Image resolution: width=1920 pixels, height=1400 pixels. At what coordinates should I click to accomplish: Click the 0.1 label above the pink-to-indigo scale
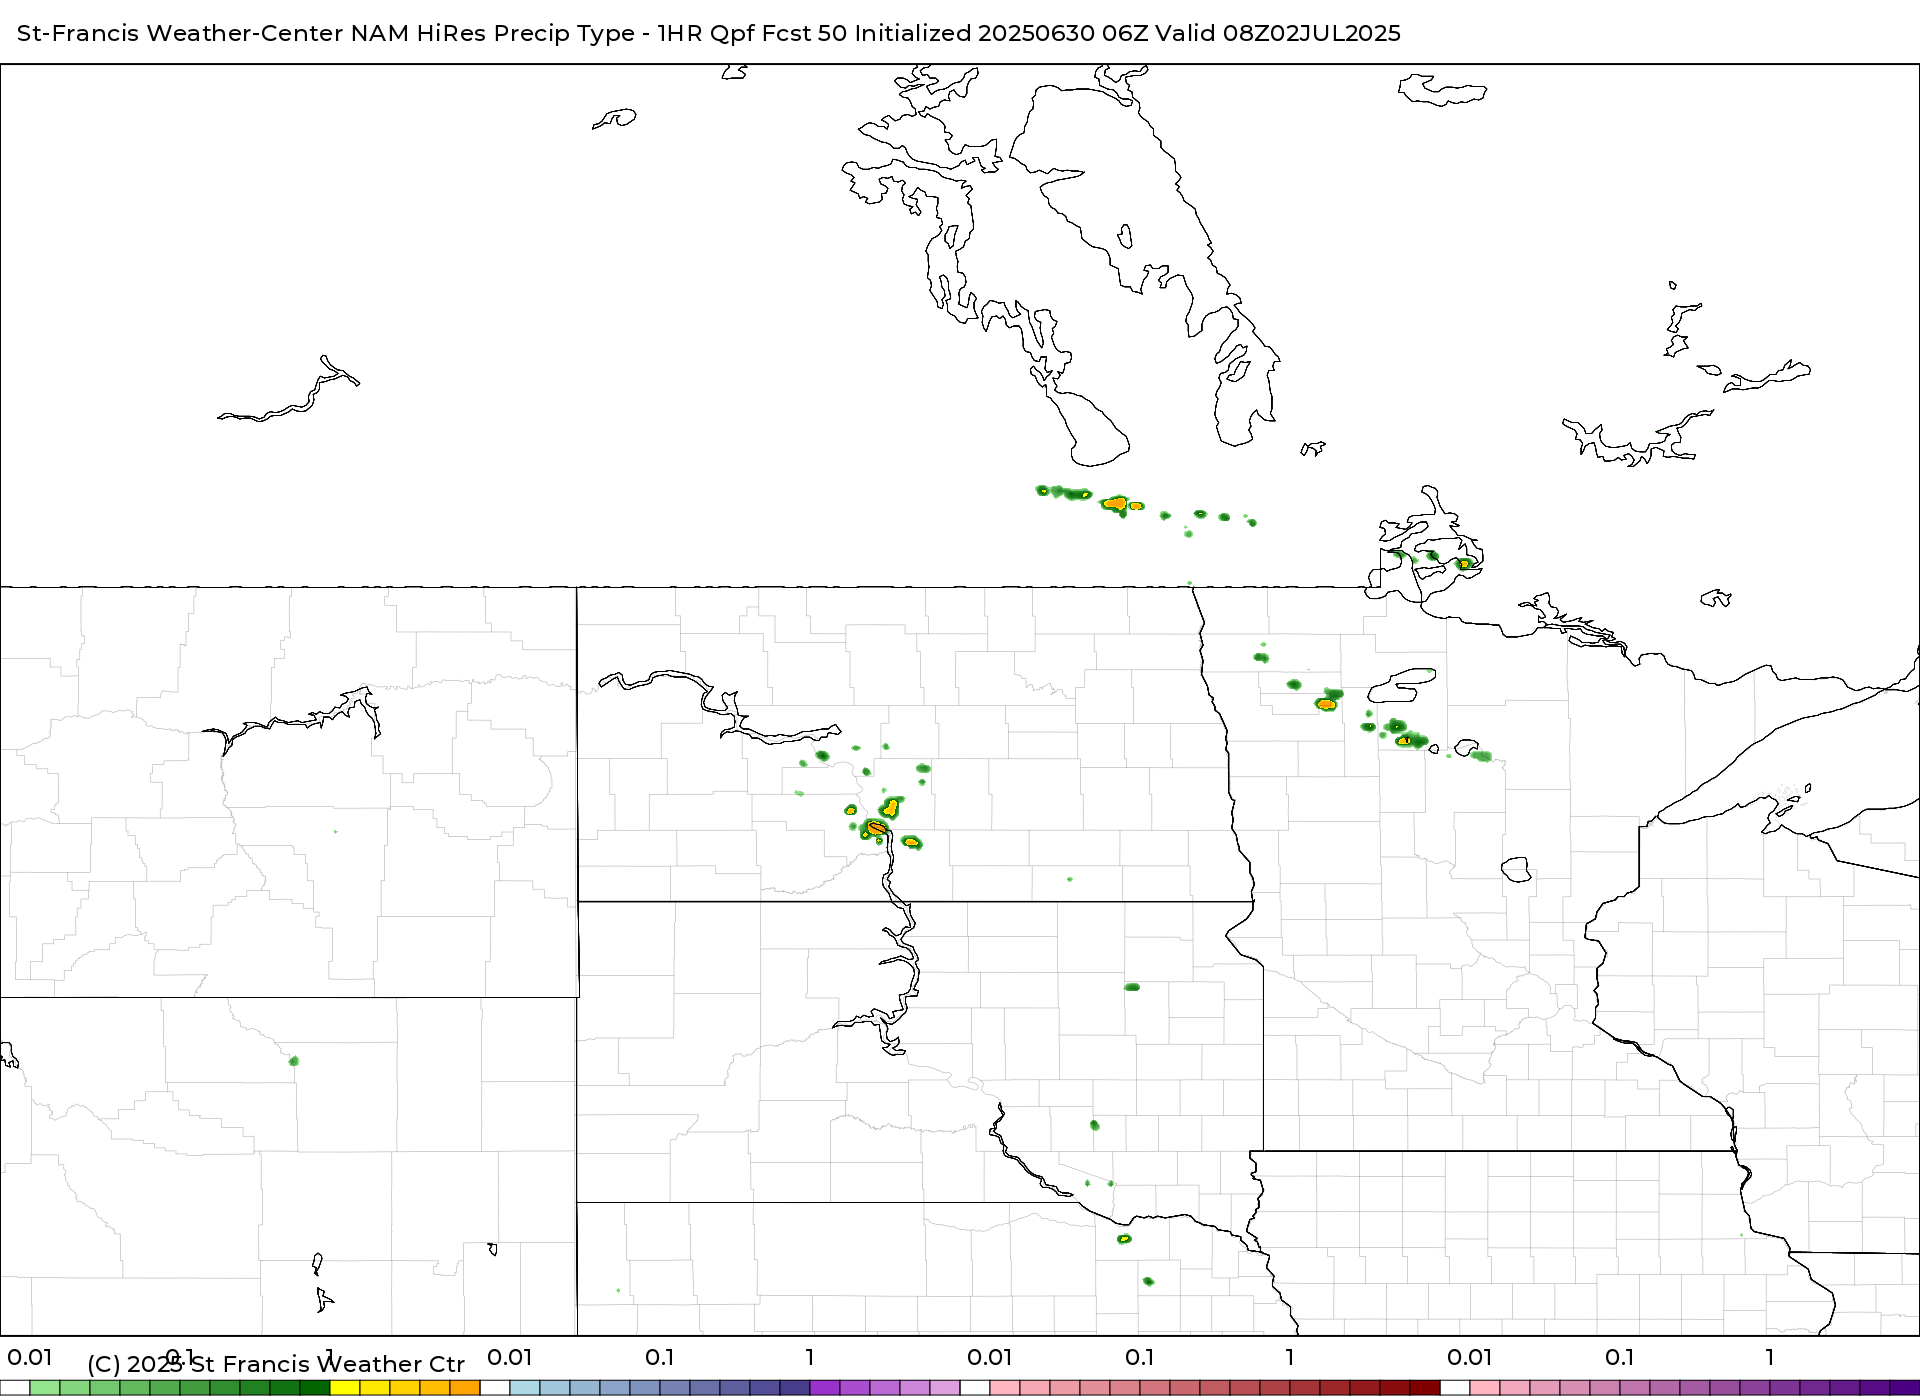click(x=1619, y=1357)
